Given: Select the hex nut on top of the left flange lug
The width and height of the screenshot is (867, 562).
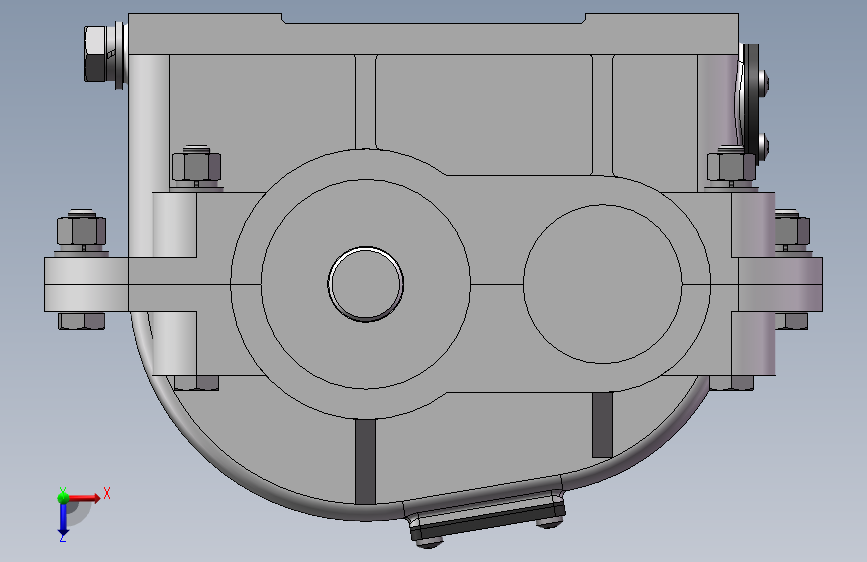Looking at the screenshot, I should (81, 231).
